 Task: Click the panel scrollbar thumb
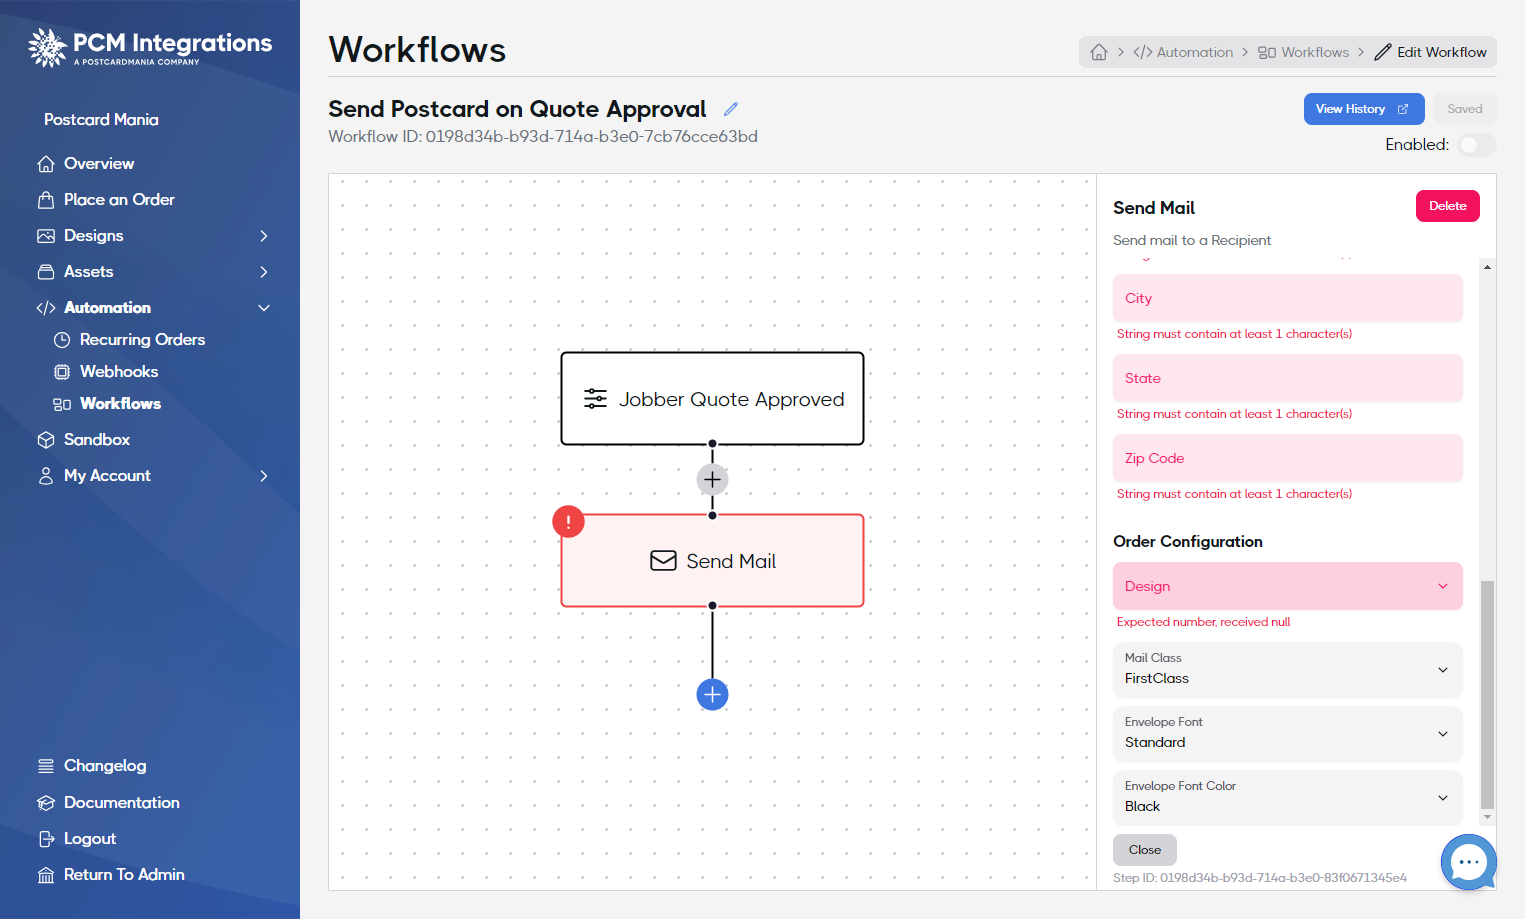pos(1487,694)
